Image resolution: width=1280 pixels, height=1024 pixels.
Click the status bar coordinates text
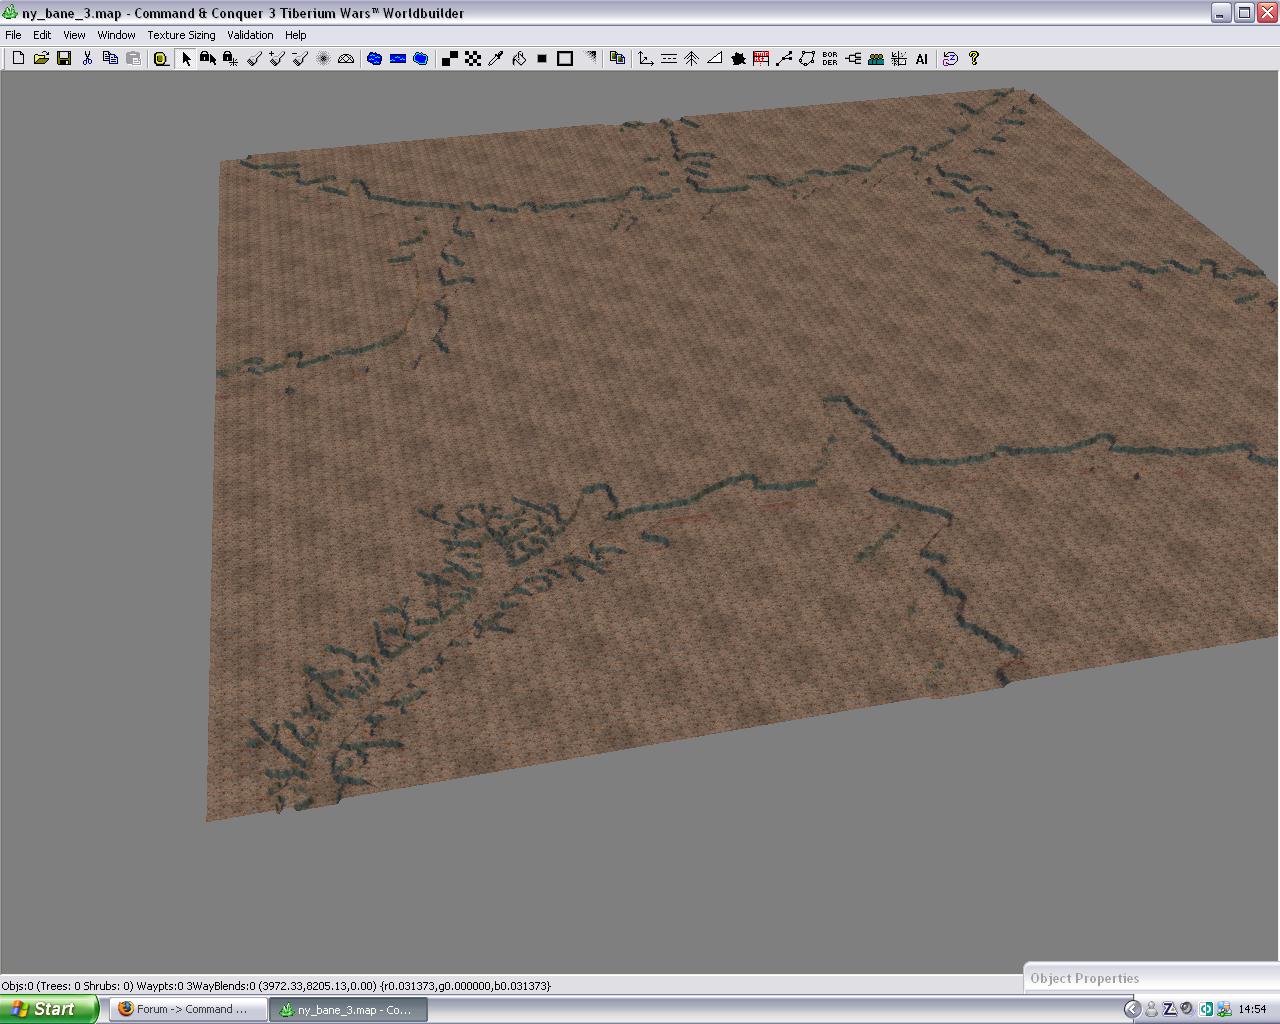(276, 986)
